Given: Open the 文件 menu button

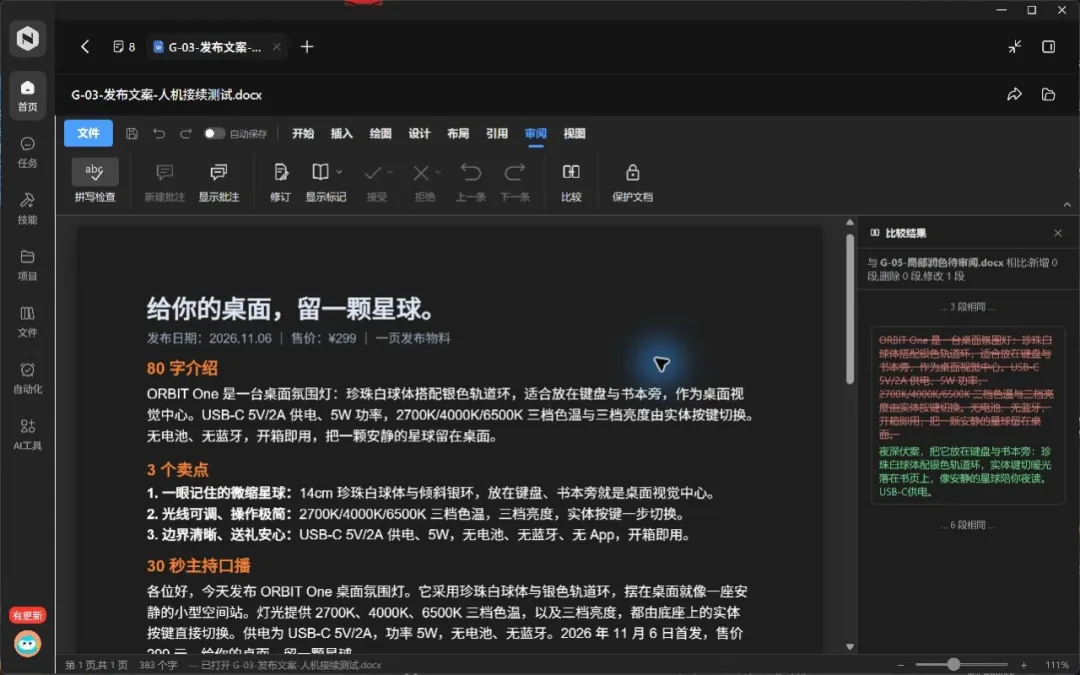Looking at the screenshot, I should point(88,133).
